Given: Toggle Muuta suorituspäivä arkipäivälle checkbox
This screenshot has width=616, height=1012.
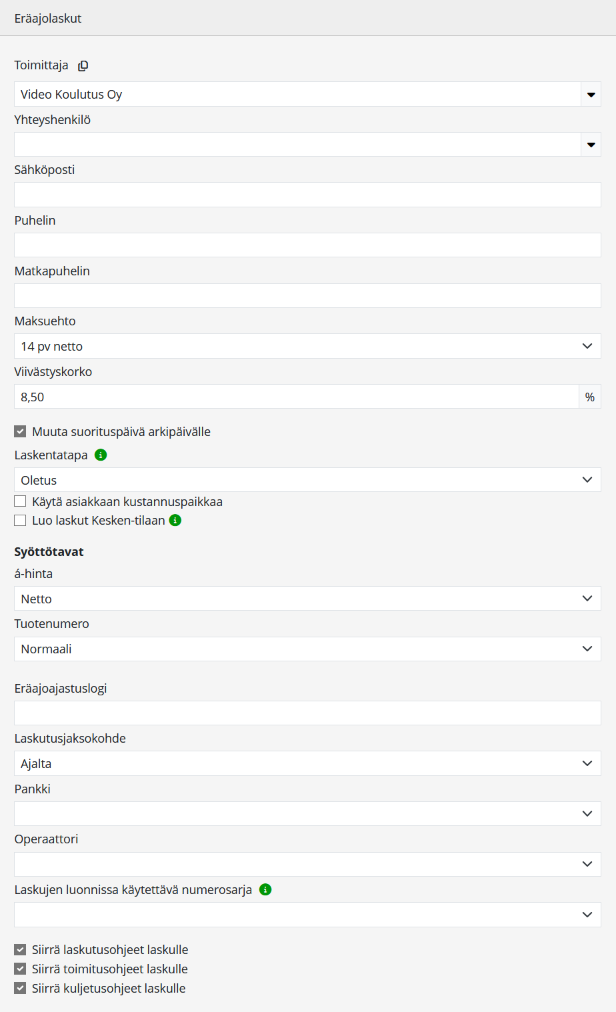Looking at the screenshot, I should tap(21, 431).
